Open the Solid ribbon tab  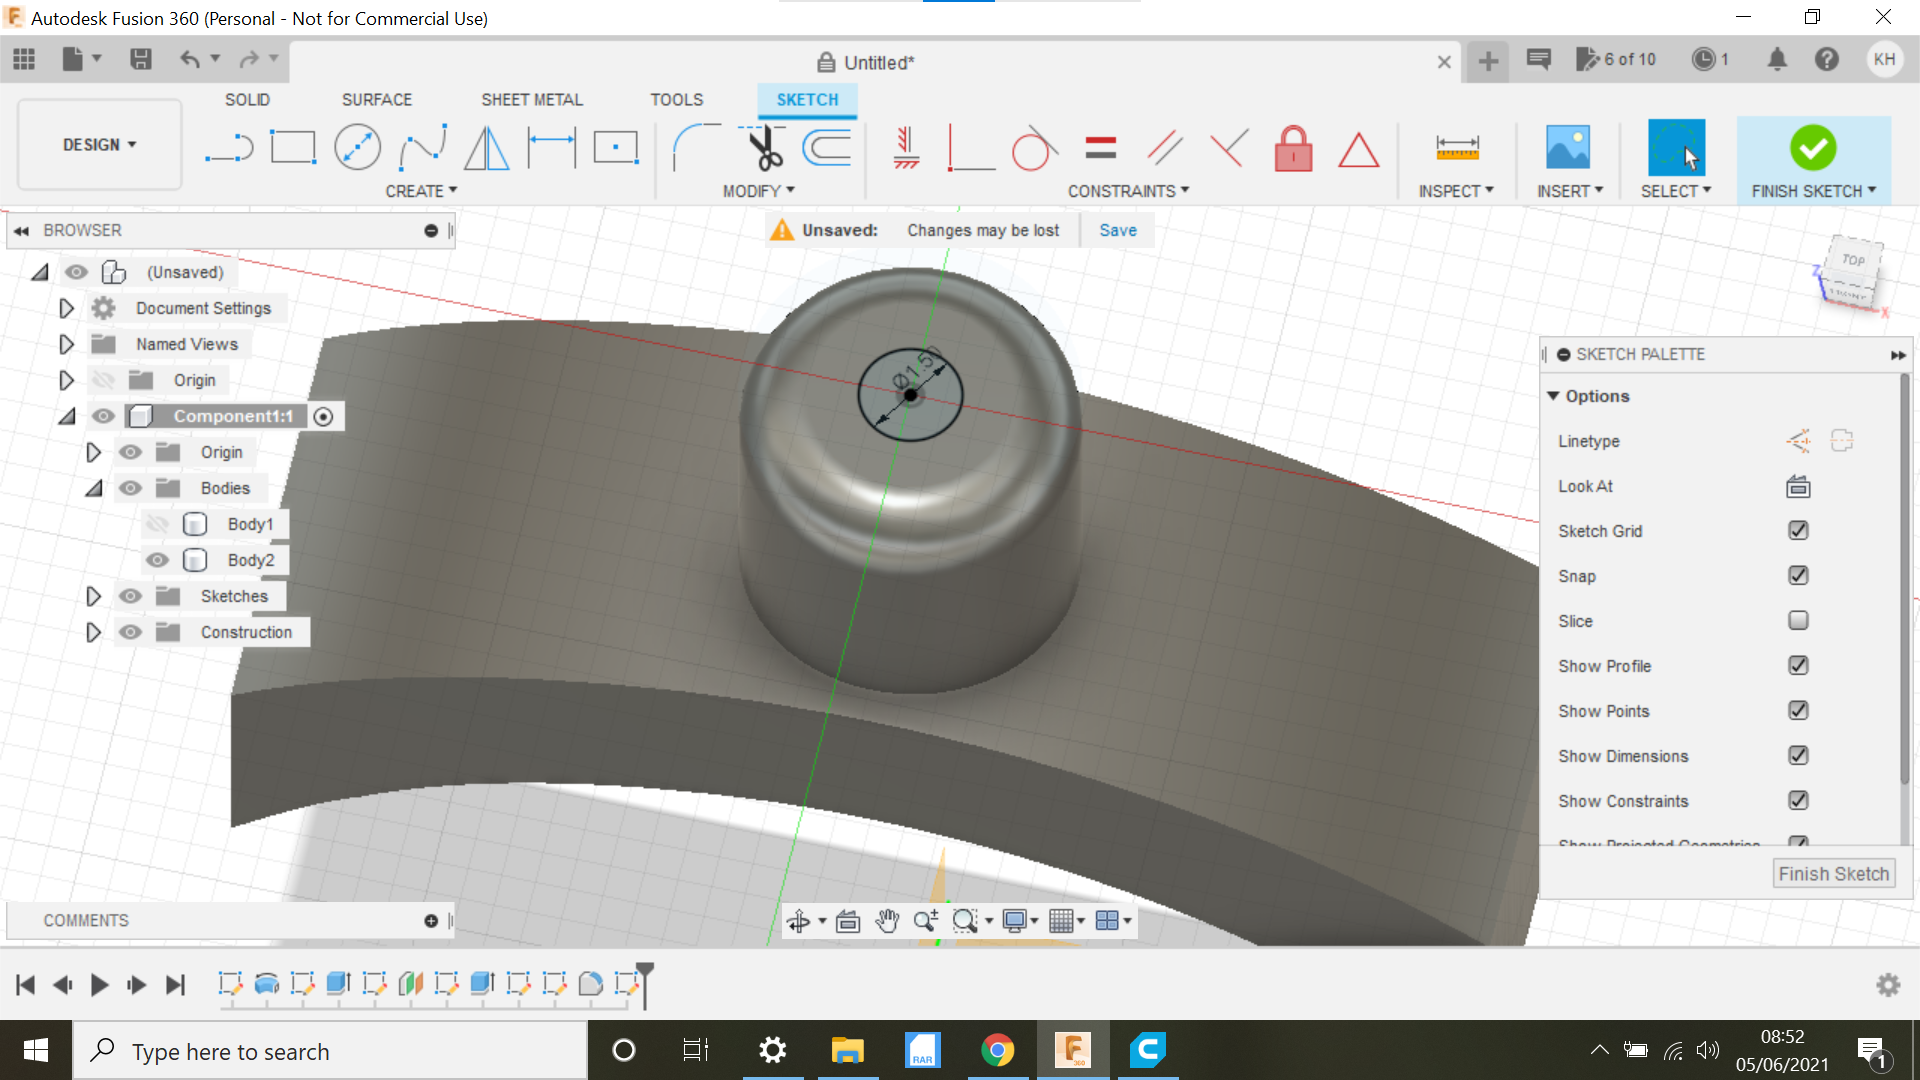247,99
